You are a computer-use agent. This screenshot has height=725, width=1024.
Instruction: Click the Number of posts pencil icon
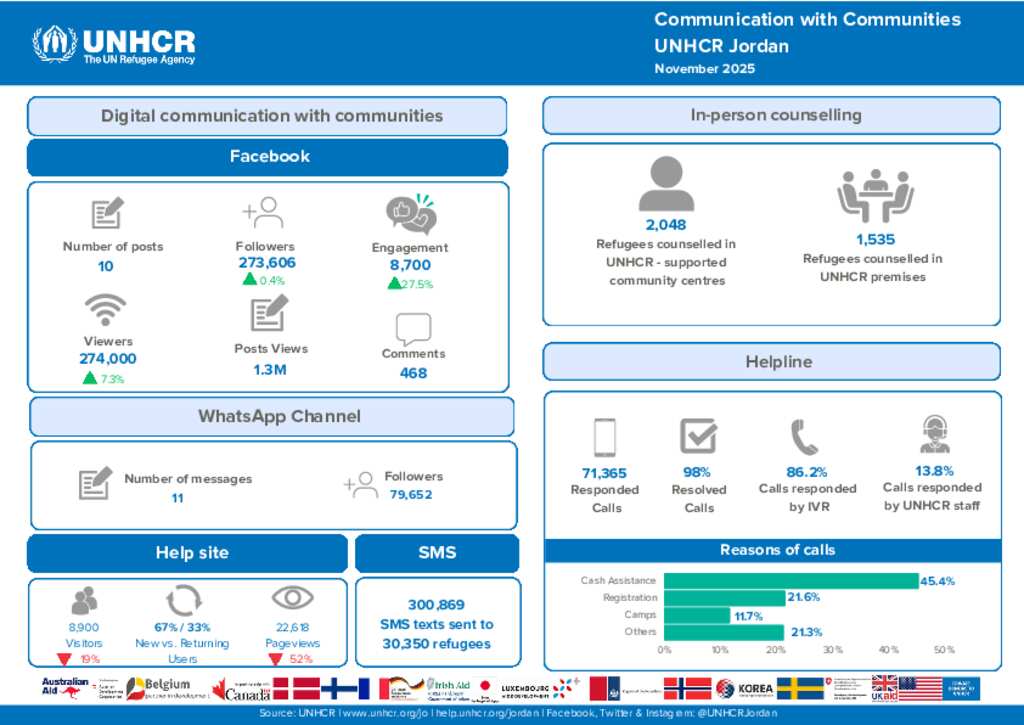[106, 214]
